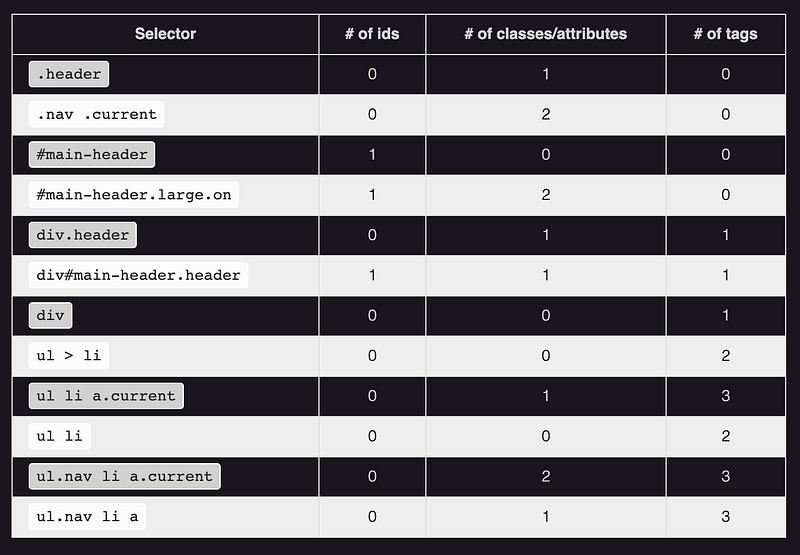
Task: Click the div#main-header.header selector
Action: pyautogui.click(x=138, y=275)
